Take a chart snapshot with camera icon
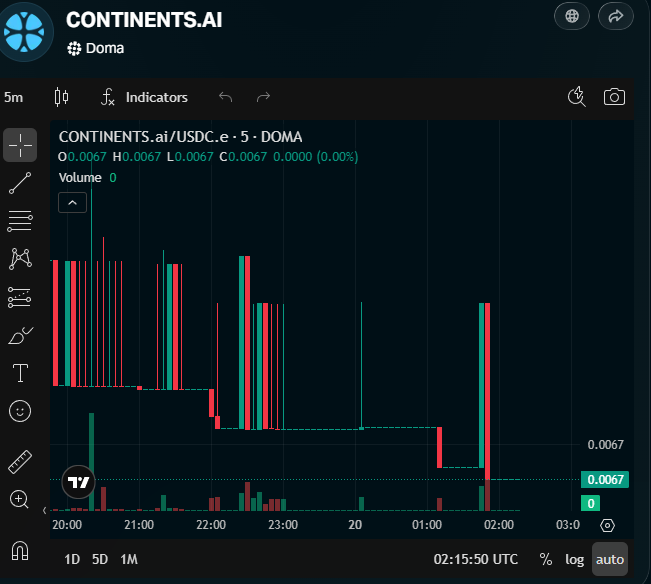651x584 pixels. point(614,97)
